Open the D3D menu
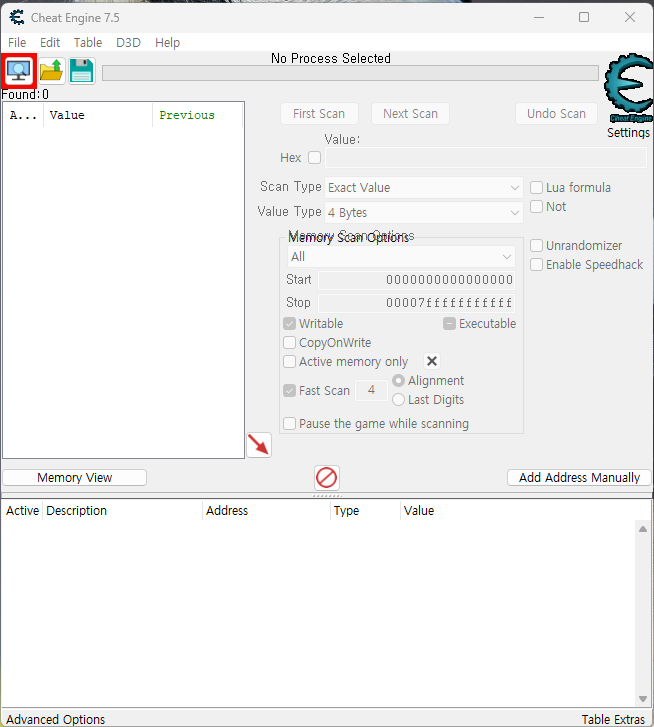654x727 pixels. pos(128,43)
